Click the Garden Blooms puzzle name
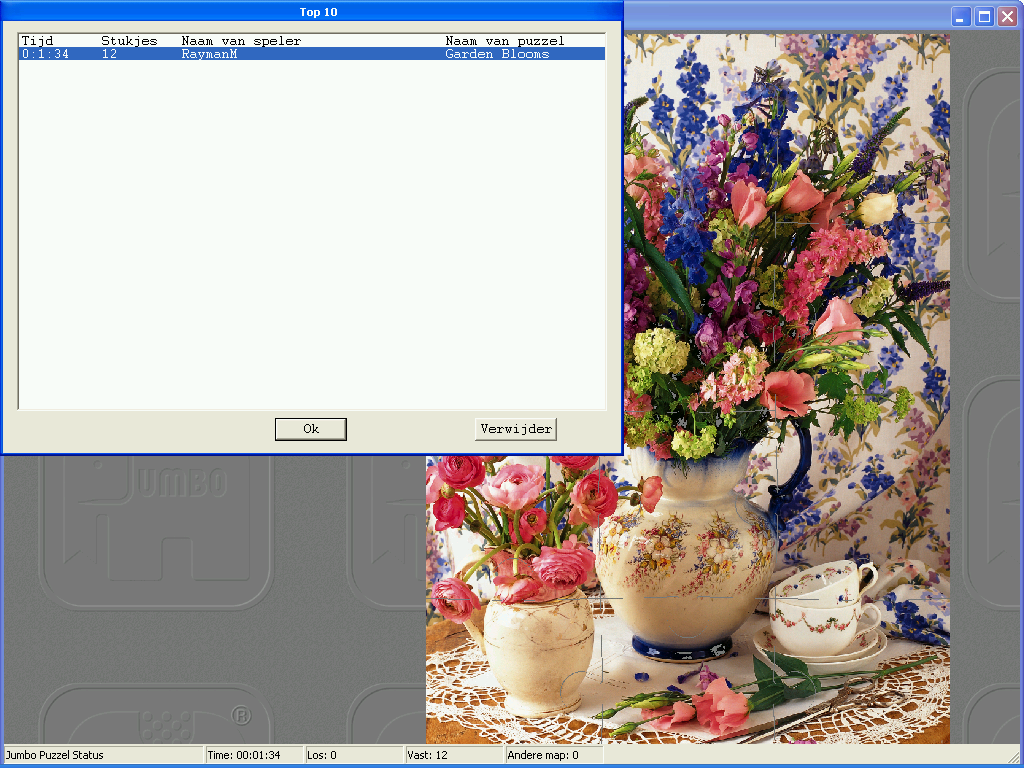The width and height of the screenshot is (1024, 768). (497, 54)
